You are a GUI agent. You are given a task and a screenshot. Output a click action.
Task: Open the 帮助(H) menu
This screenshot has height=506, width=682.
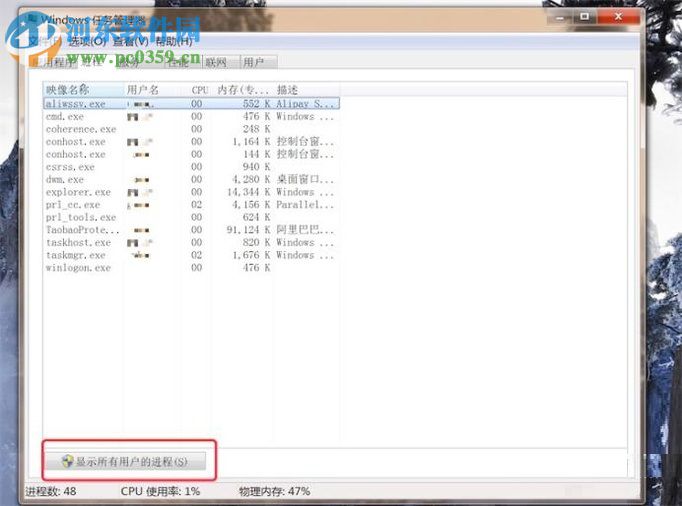click(174, 42)
